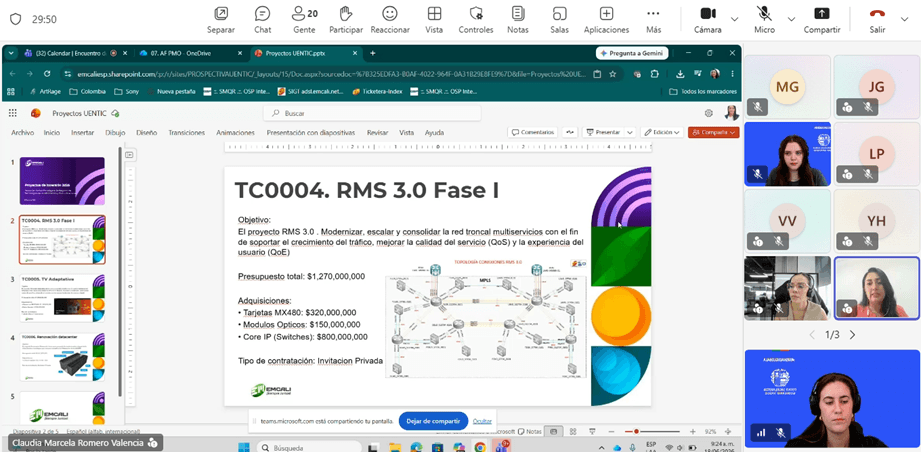Open Aplicaciones in meeting toolbar
This screenshot has height=452, width=921.
click(x=606, y=19)
